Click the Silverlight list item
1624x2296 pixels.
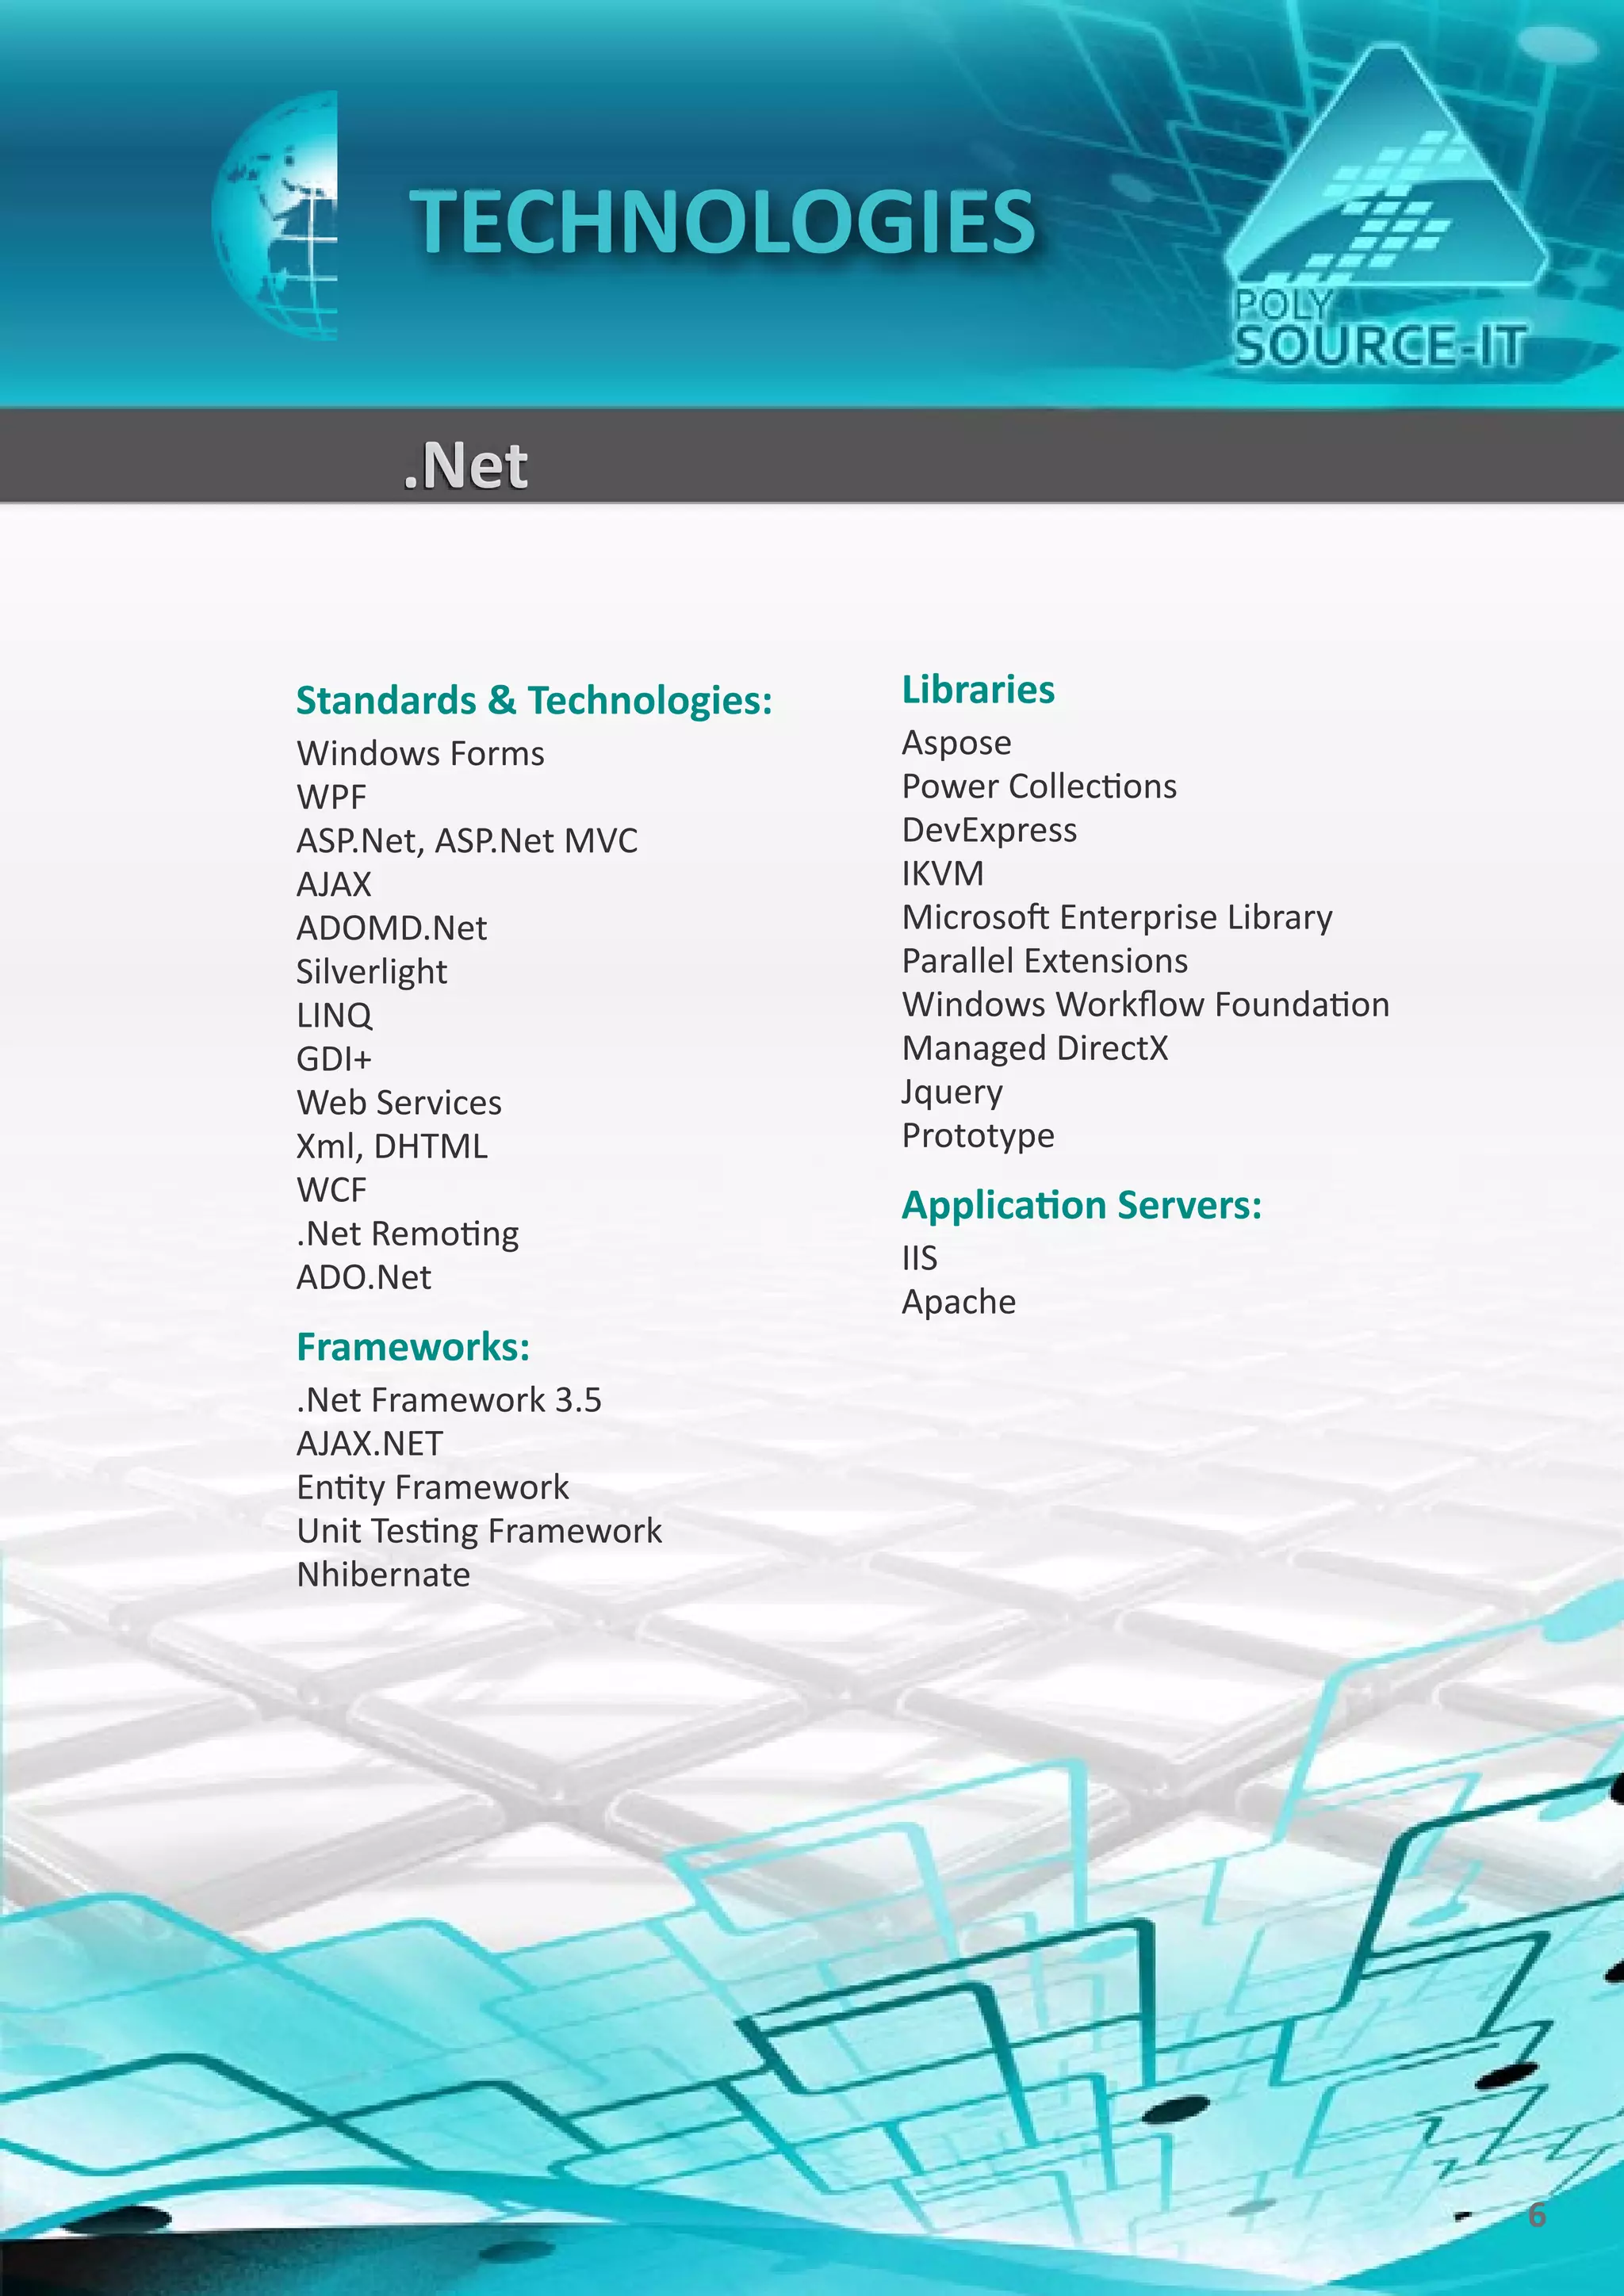point(371,971)
